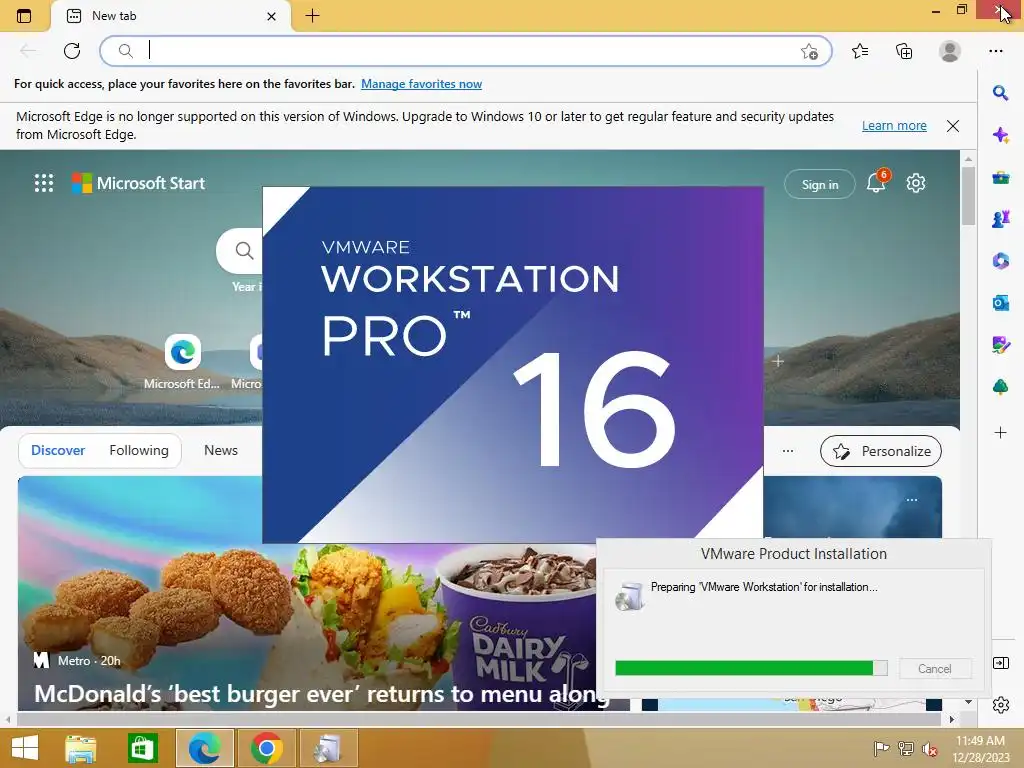Open the McDonald's best burger article

pyautogui.click(x=321, y=694)
